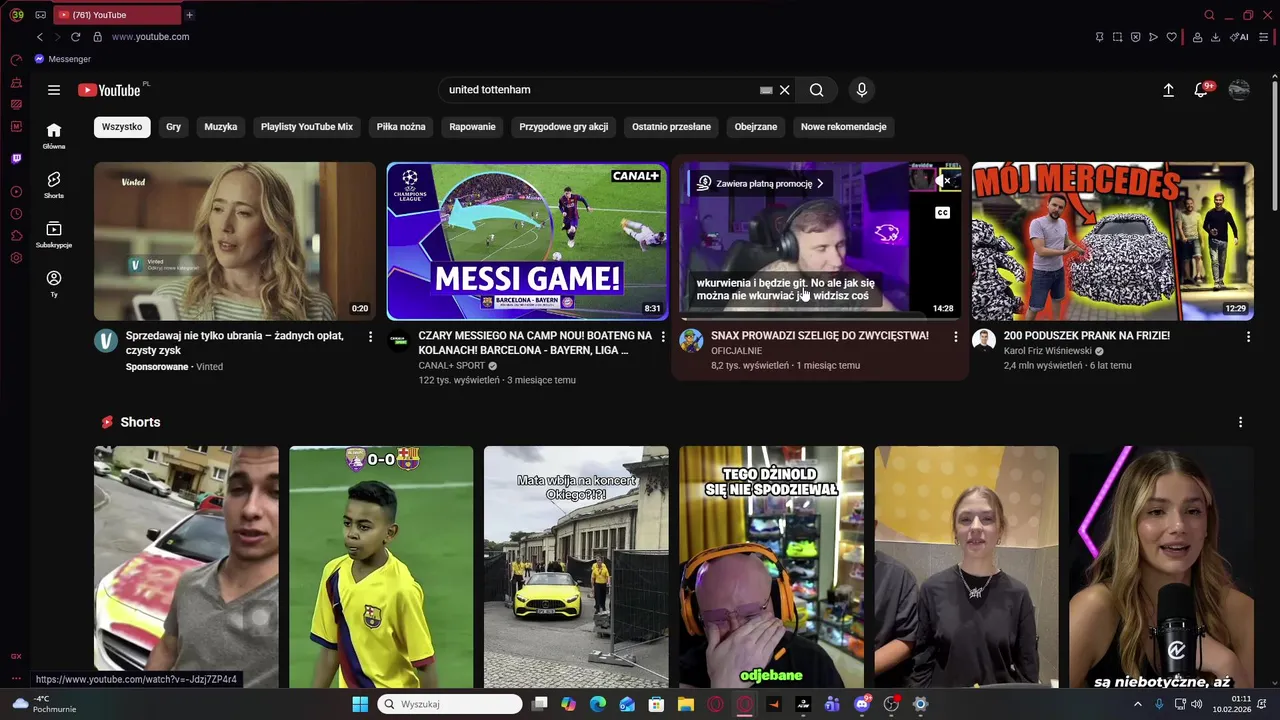Select the Nowe rekomendacje chip
Screen dimensions: 1280x720
pyautogui.click(x=844, y=127)
